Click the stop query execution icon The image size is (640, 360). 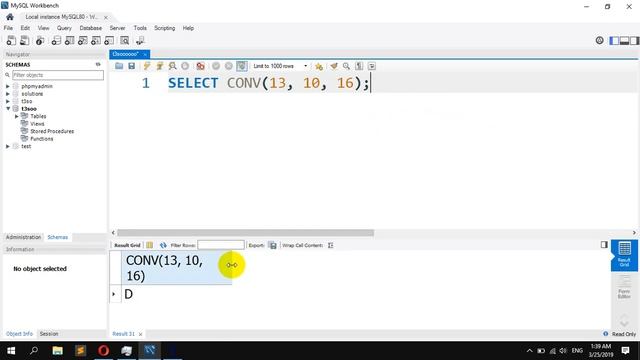tap(185, 66)
